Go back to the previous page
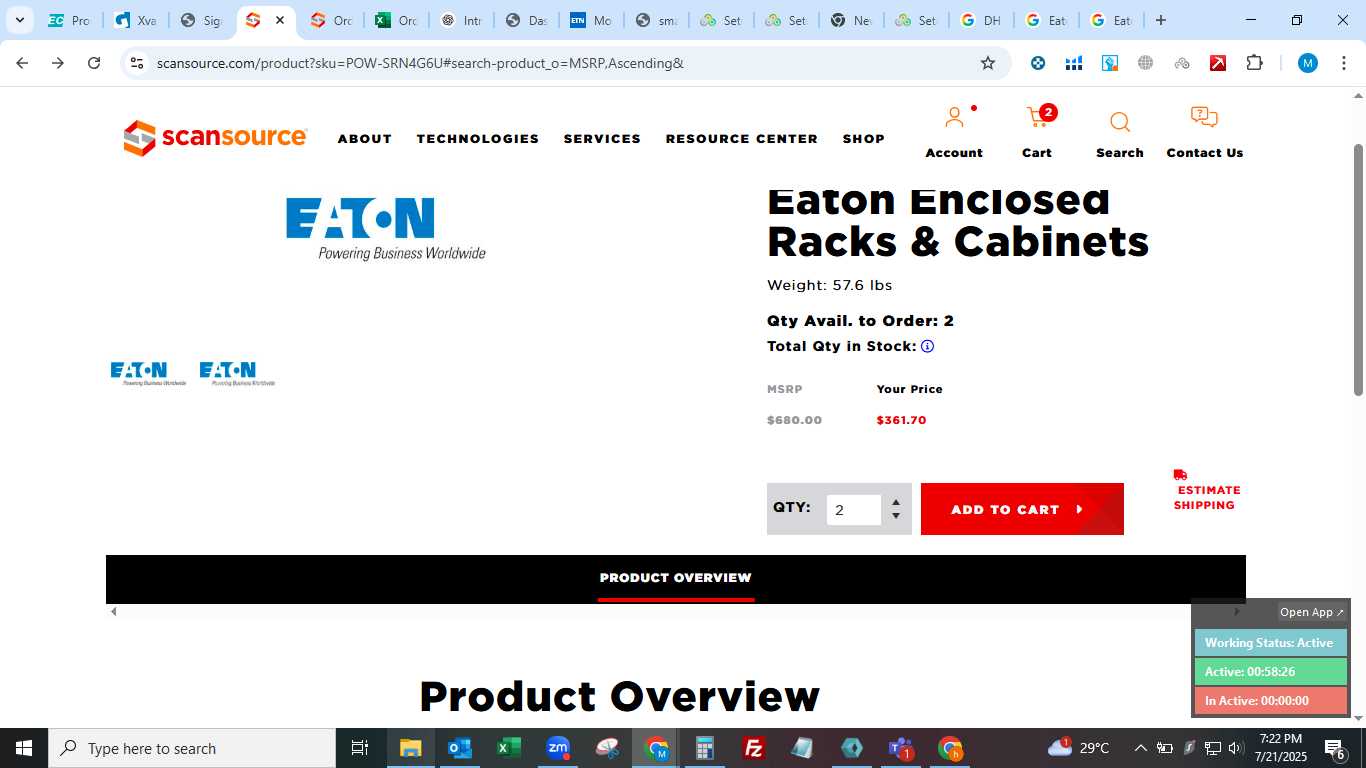 (22, 63)
